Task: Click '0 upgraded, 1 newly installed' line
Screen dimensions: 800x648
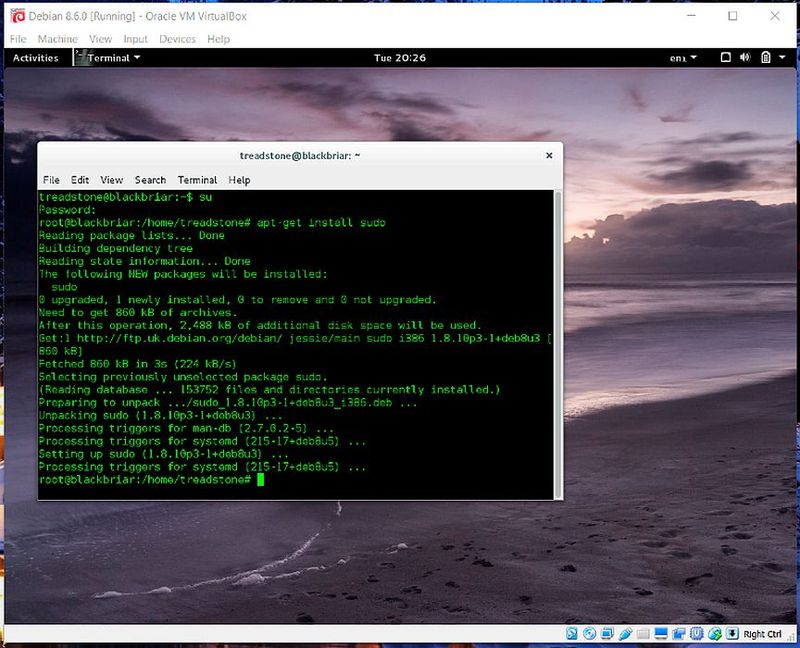Action: pos(238,300)
